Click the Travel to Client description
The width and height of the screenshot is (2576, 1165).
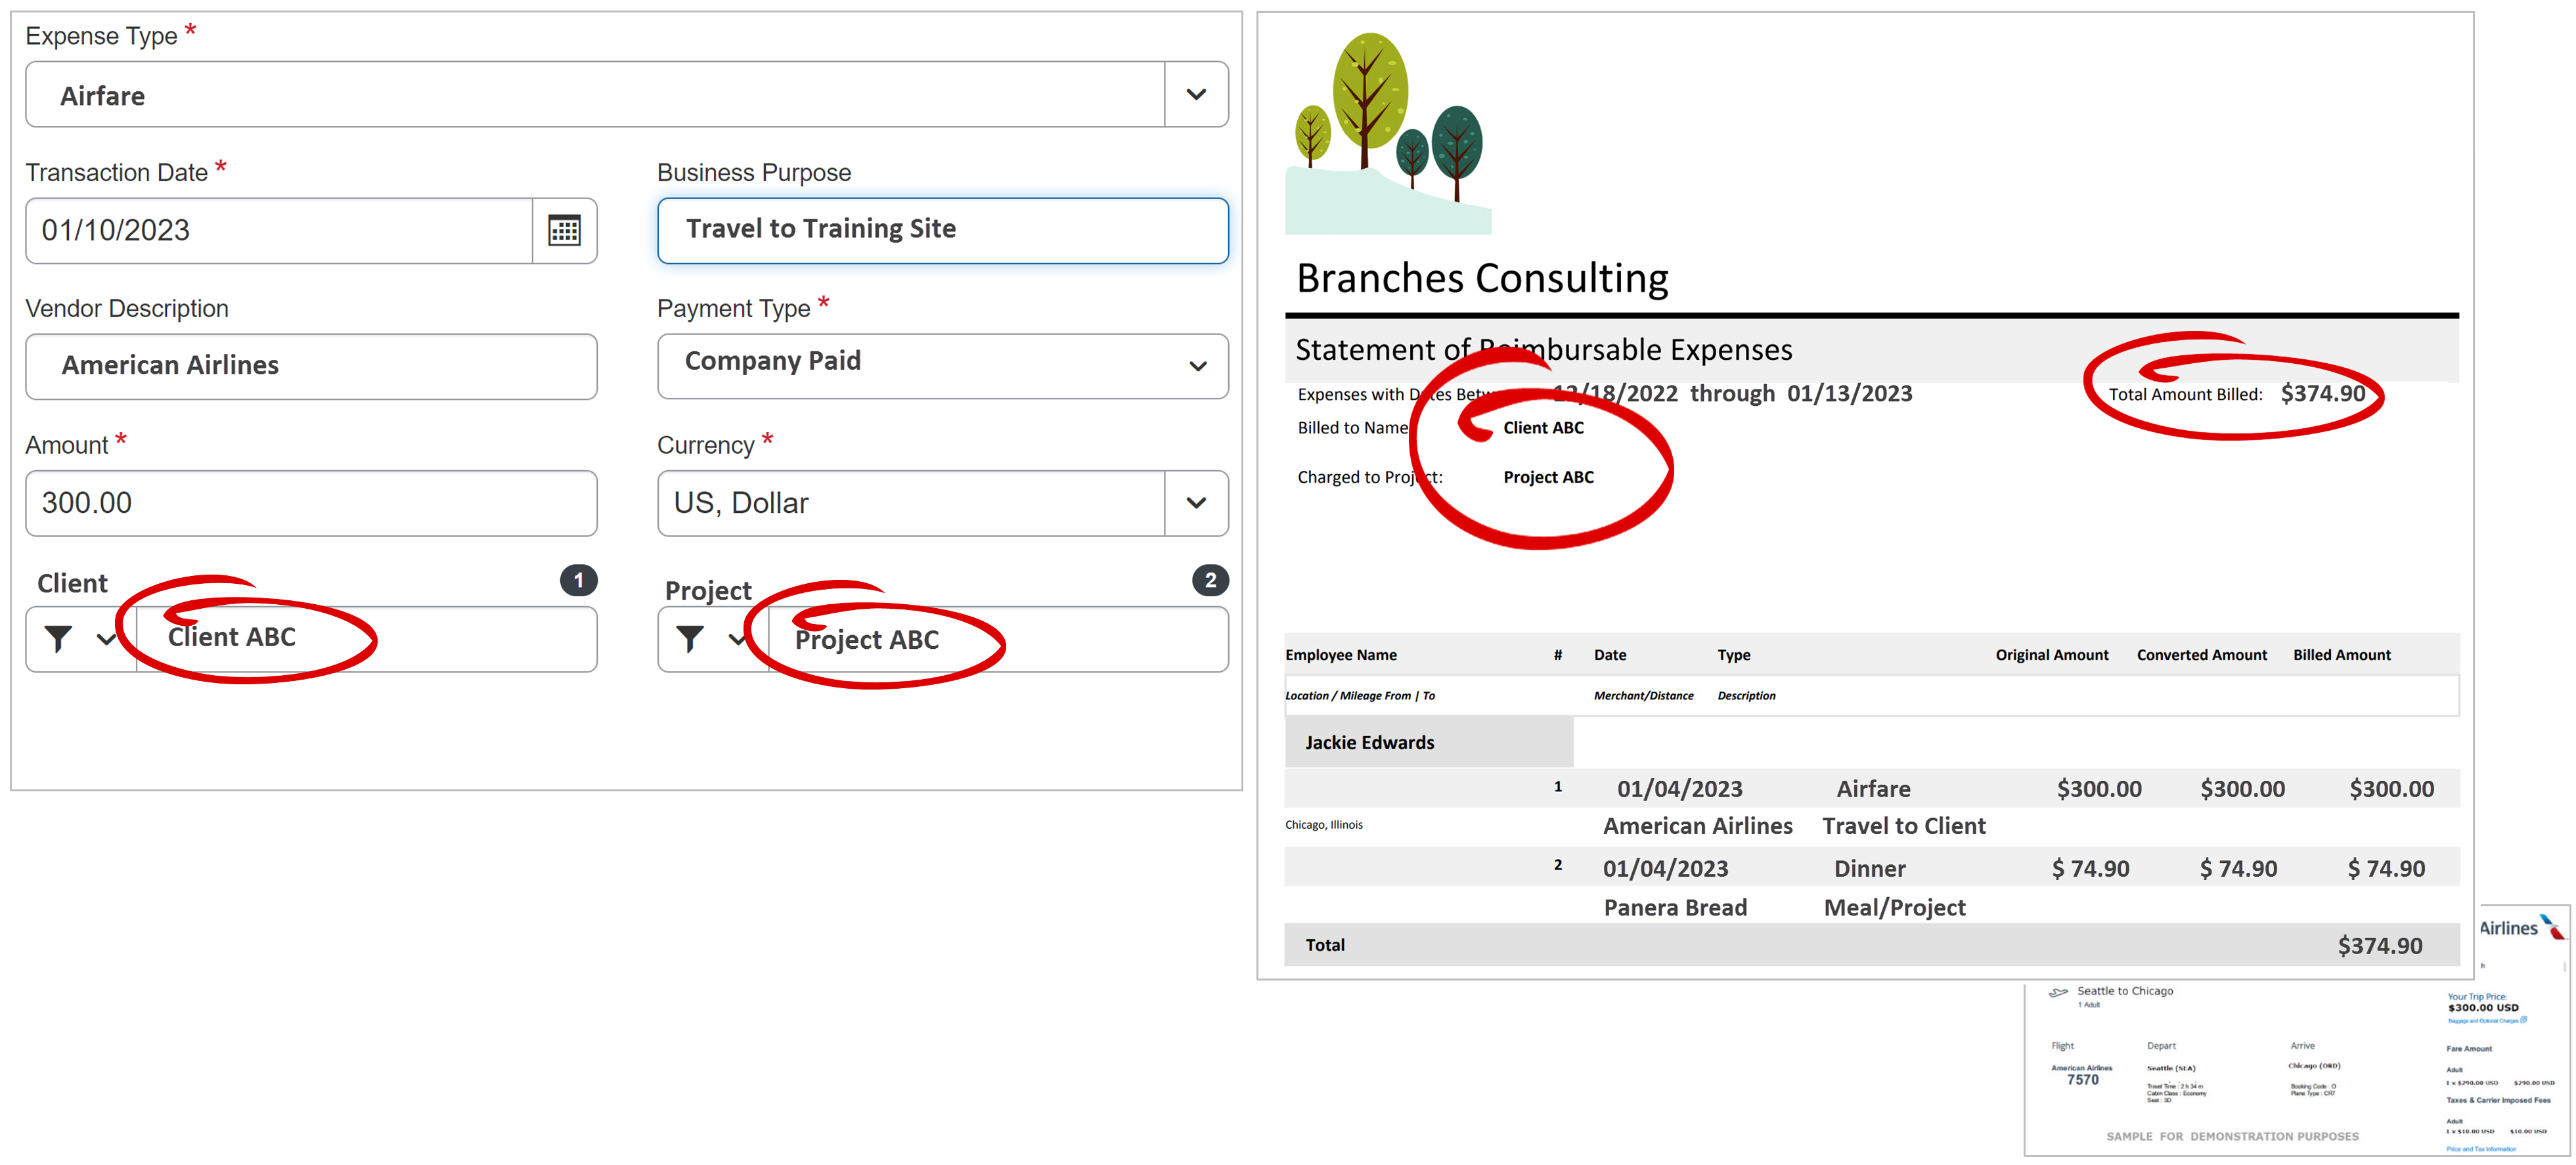(x=1904, y=826)
